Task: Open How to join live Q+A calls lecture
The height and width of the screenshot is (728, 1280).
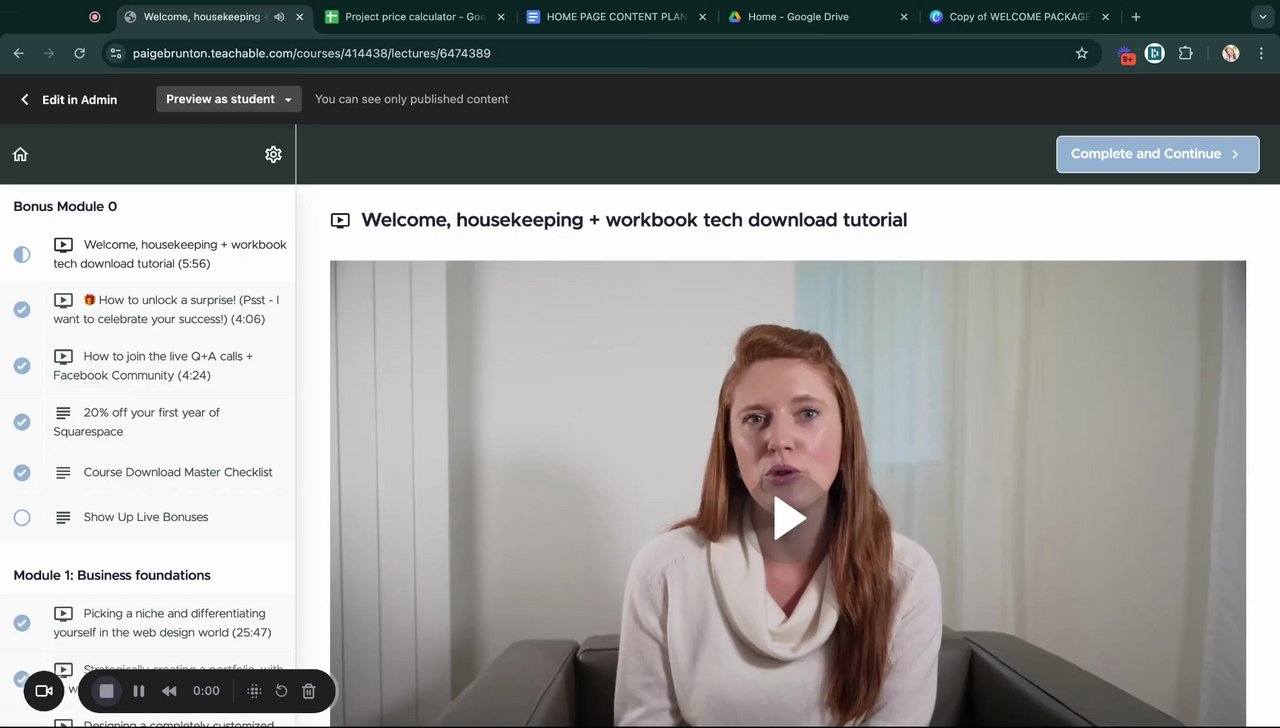Action: pyautogui.click(x=153, y=366)
